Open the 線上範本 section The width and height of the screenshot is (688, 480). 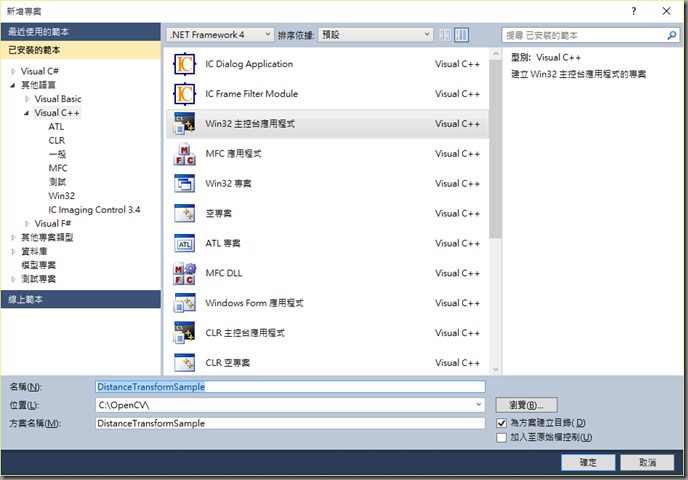point(81,299)
